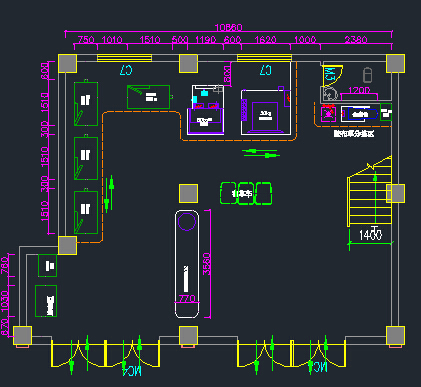
Task: Select the left C7 window label
Action: pos(126,70)
